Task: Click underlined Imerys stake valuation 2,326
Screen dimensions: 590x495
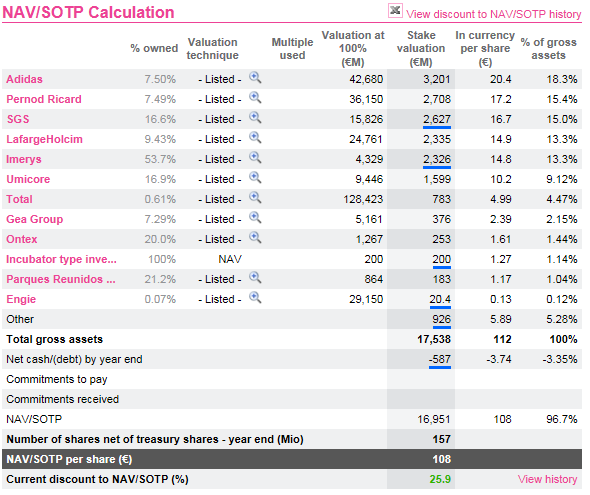Action: 437,159
